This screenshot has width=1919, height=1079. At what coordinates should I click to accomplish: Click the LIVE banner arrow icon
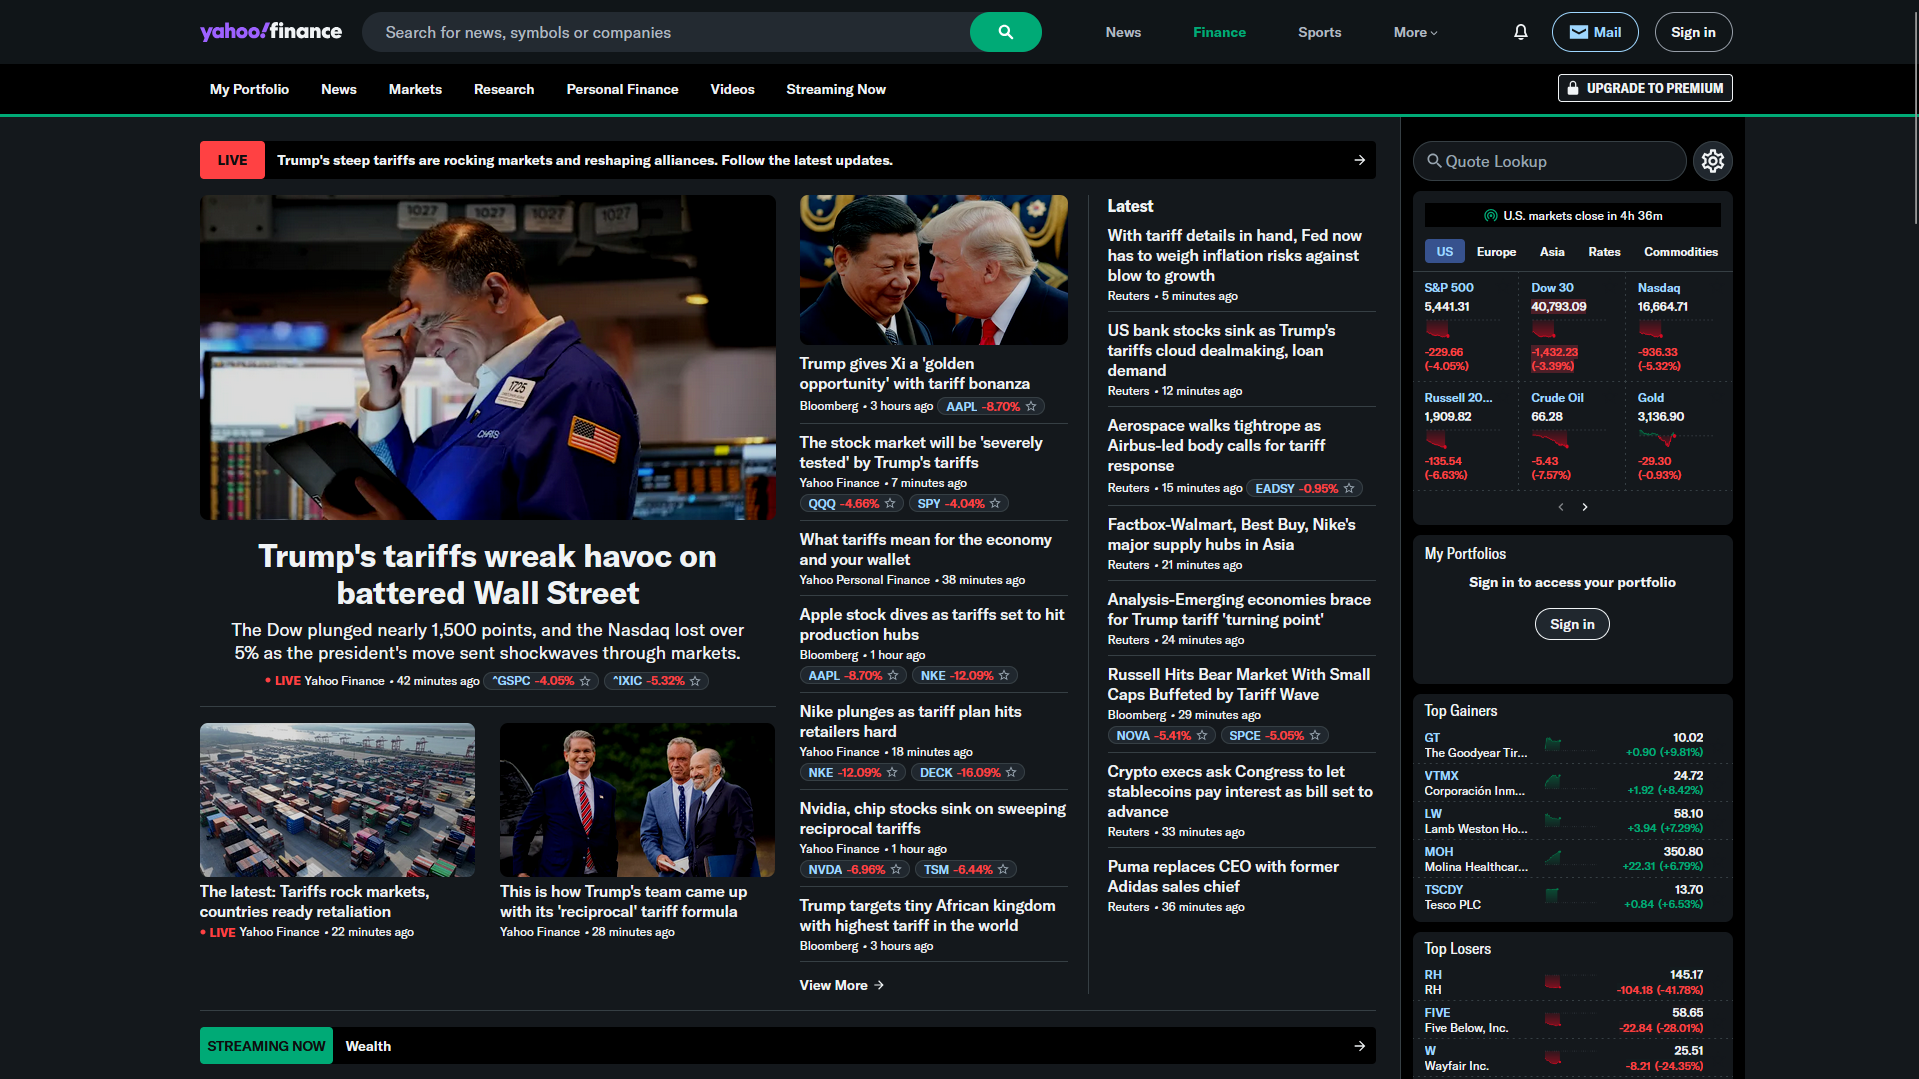tap(1359, 160)
